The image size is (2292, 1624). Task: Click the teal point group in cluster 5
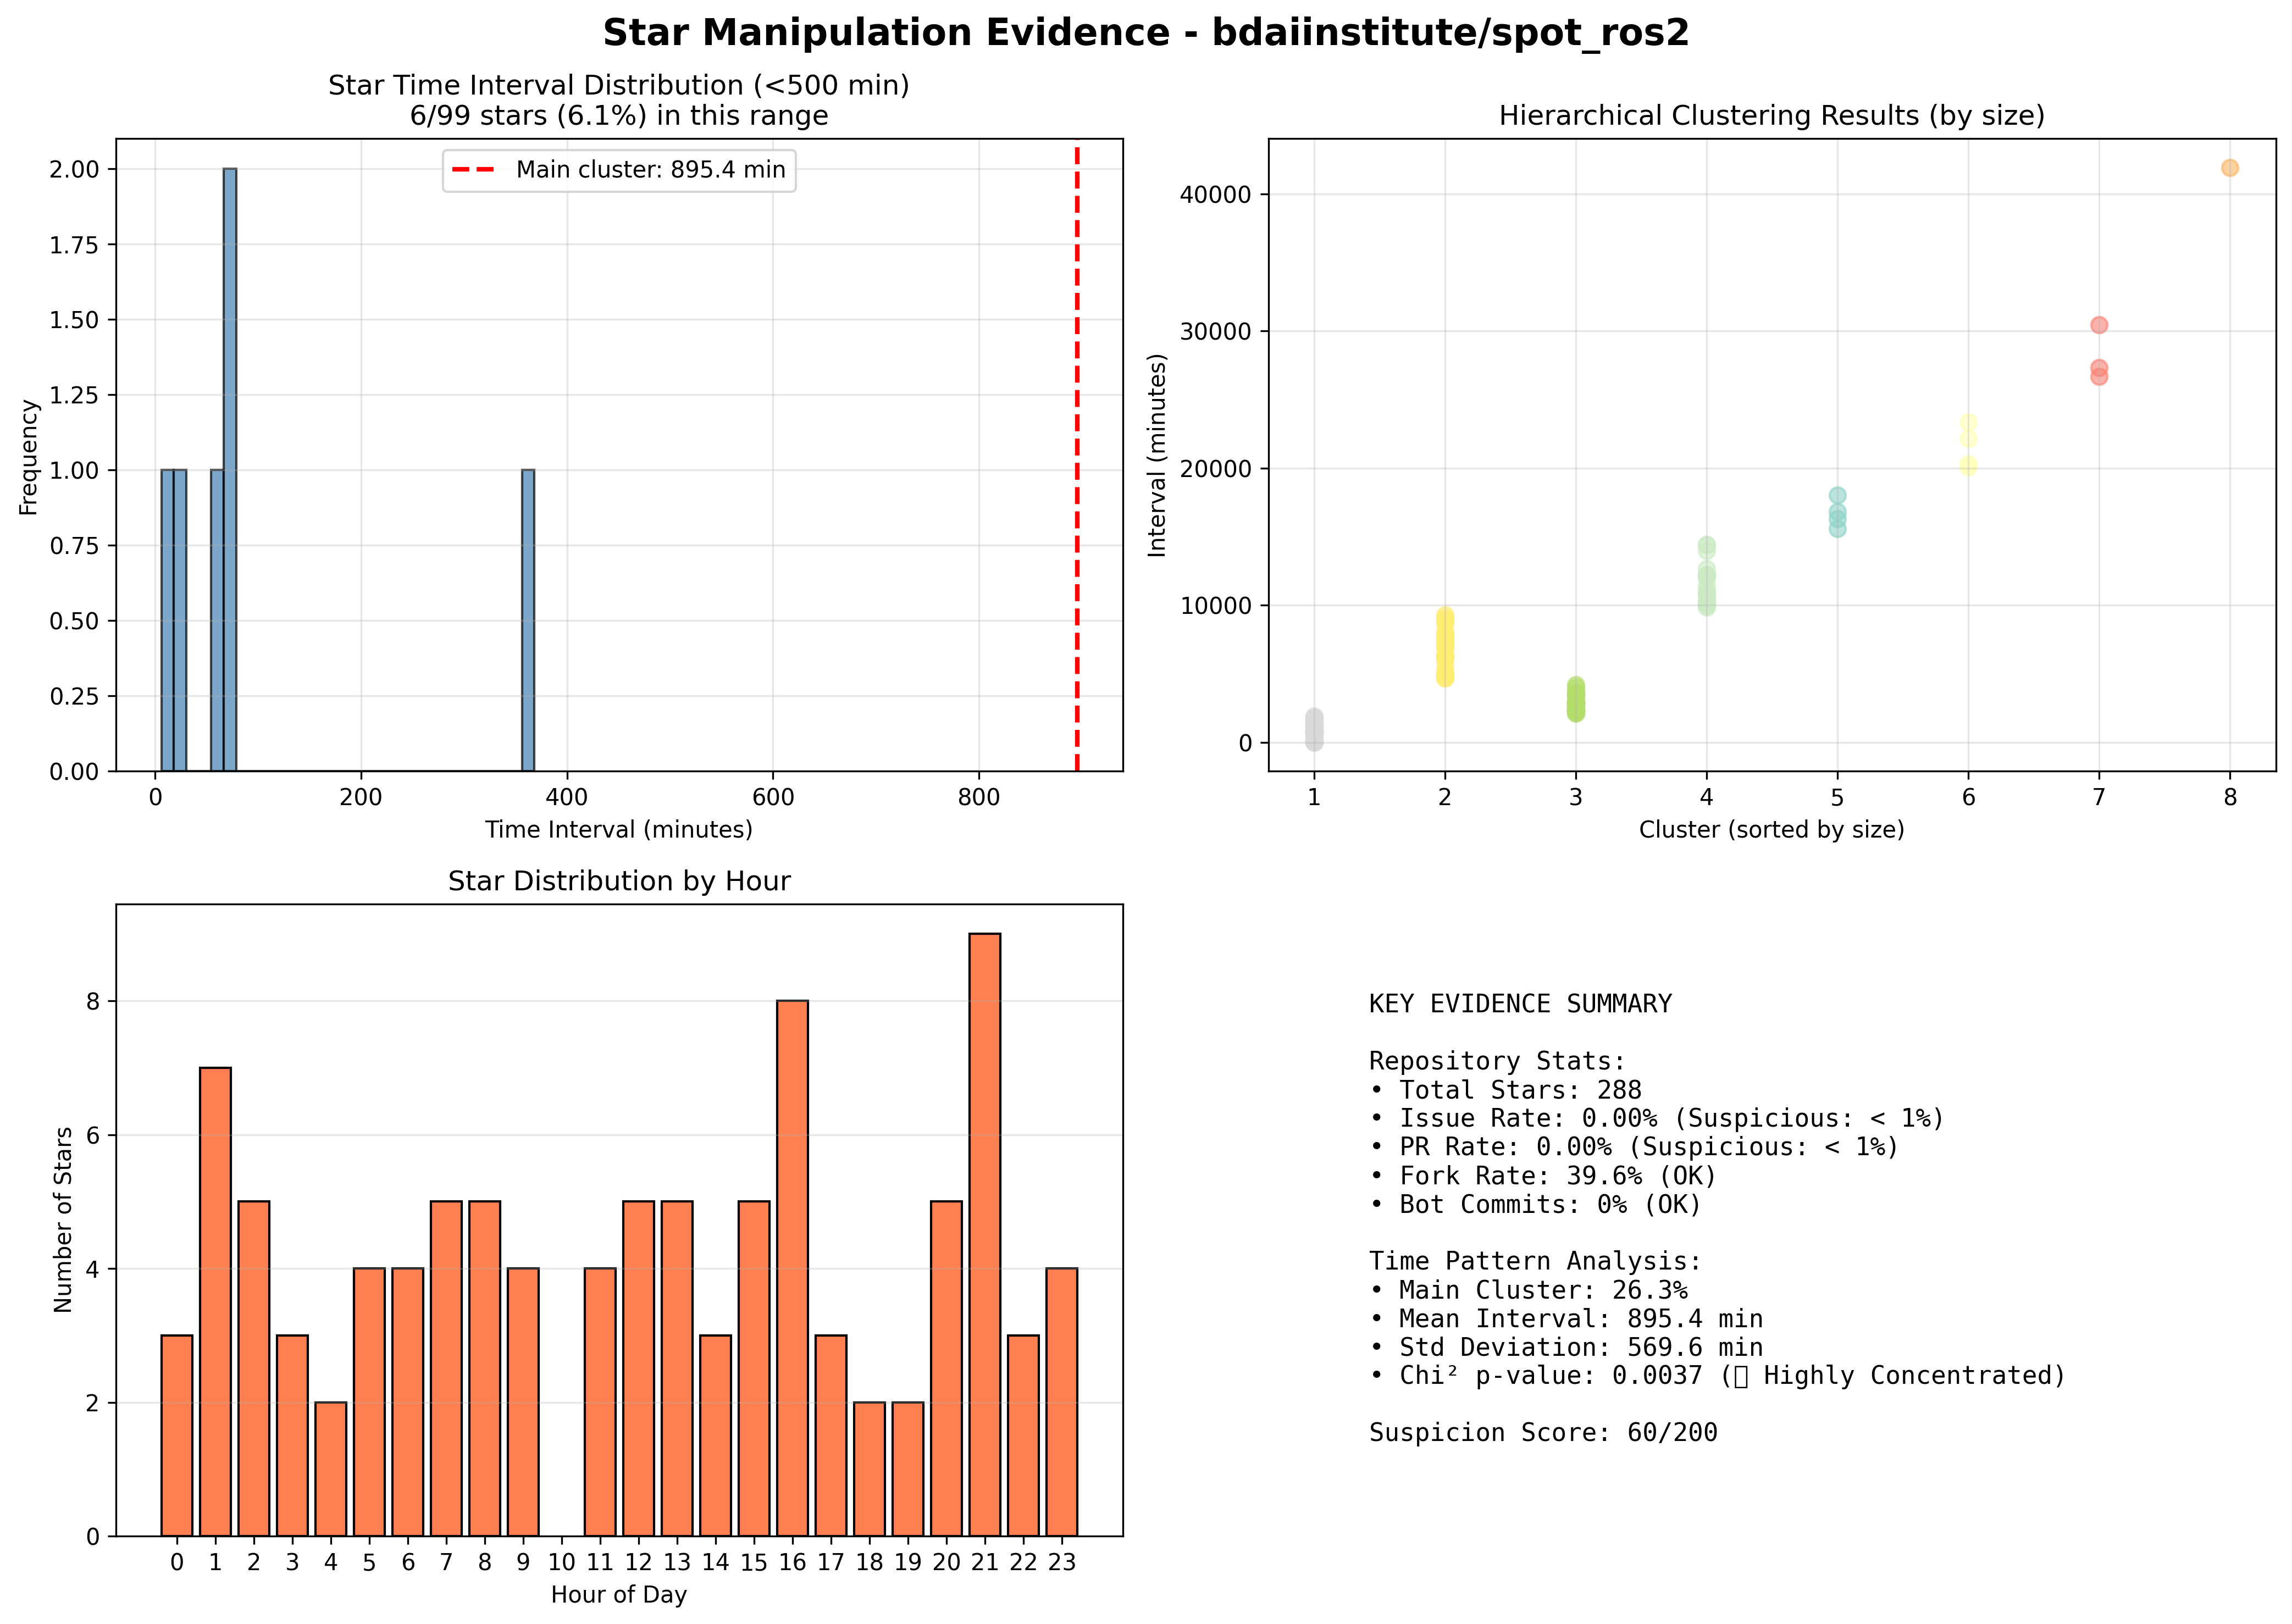[1837, 512]
